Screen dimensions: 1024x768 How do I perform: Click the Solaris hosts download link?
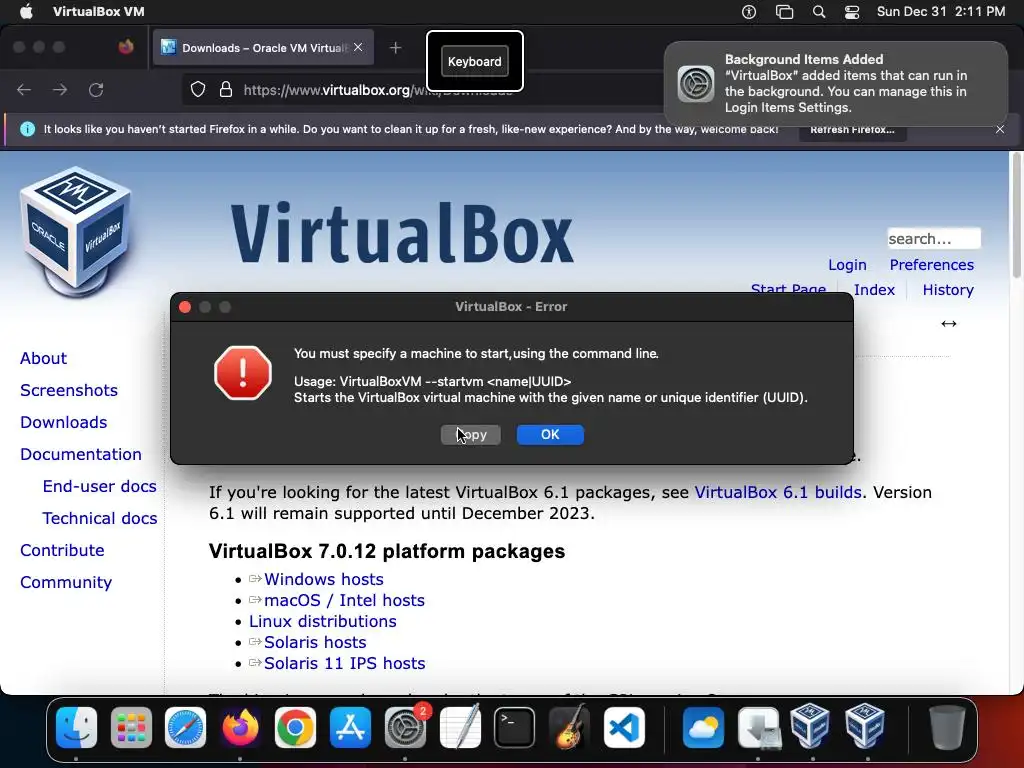click(315, 642)
